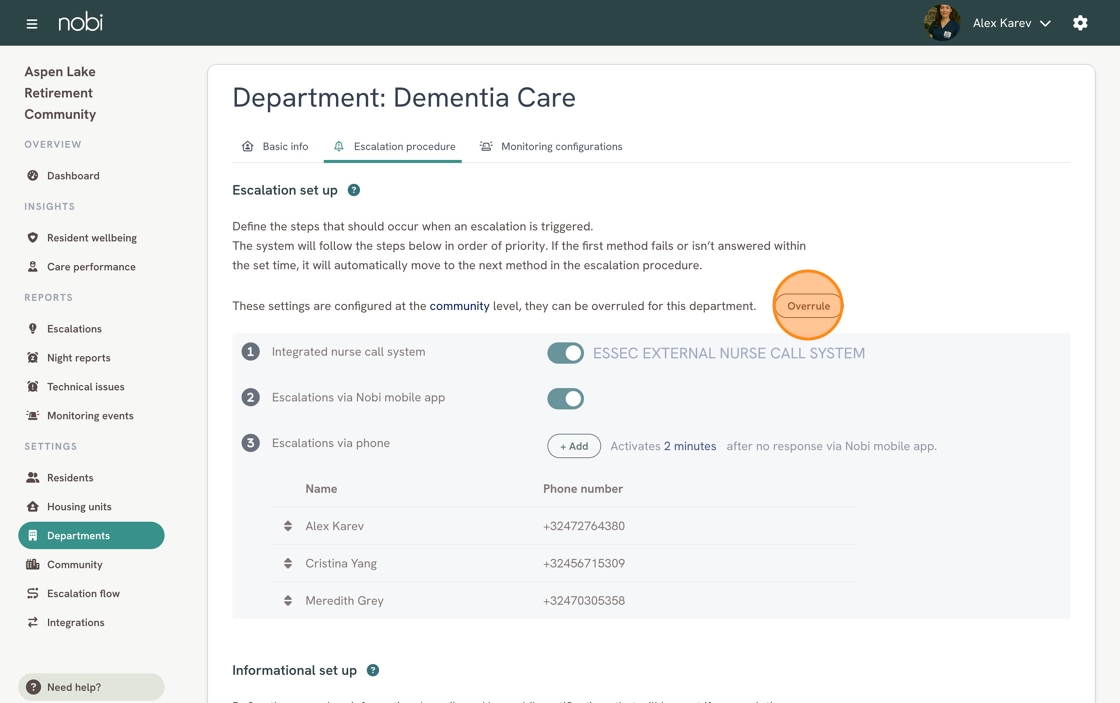Expand the Alex Karev user dropdown
Viewport: 1120px width, 703px height.
click(1011, 23)
